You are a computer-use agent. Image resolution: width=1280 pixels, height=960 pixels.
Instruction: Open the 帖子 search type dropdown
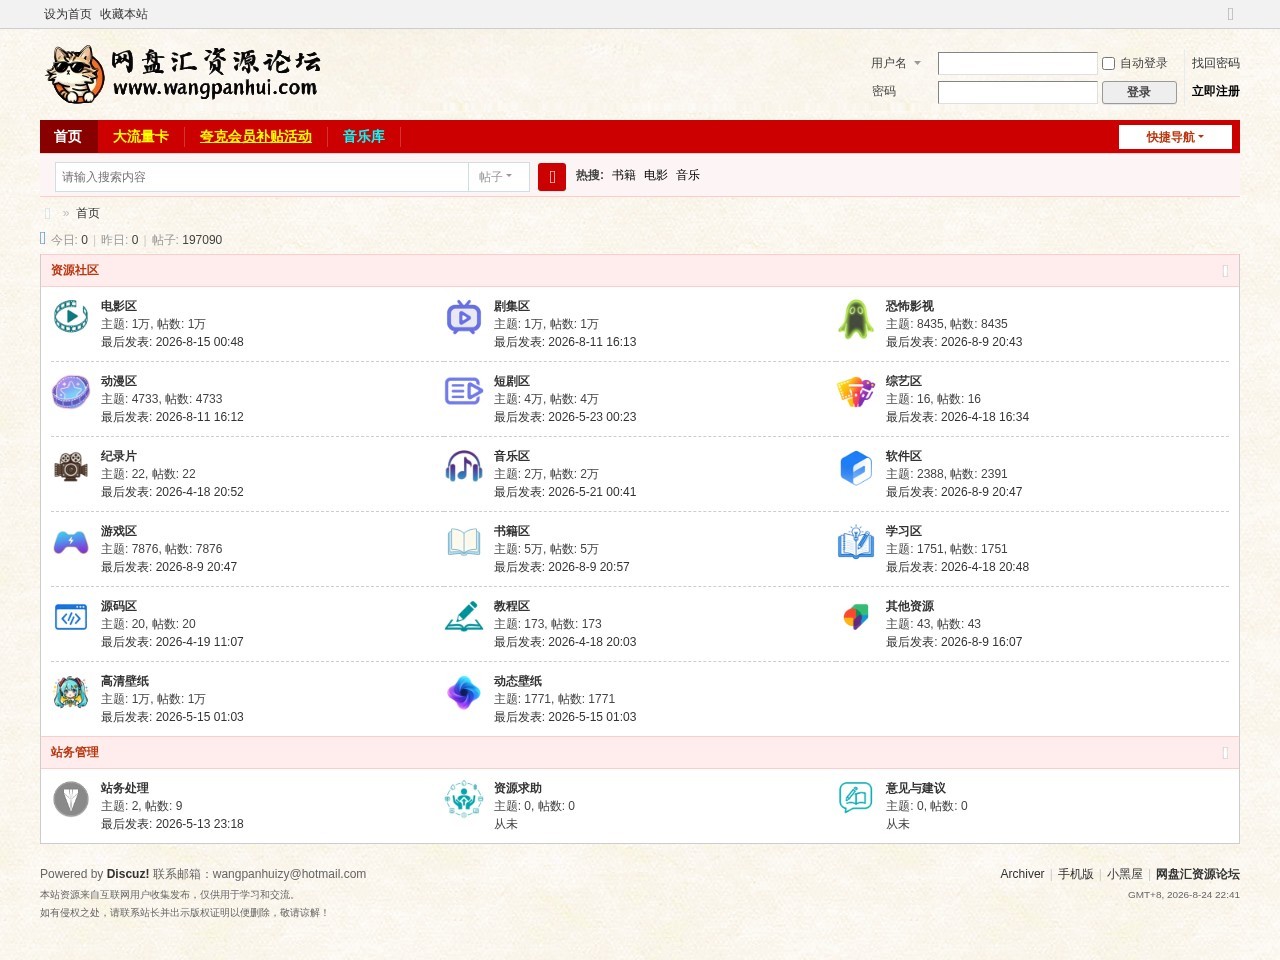498,177
